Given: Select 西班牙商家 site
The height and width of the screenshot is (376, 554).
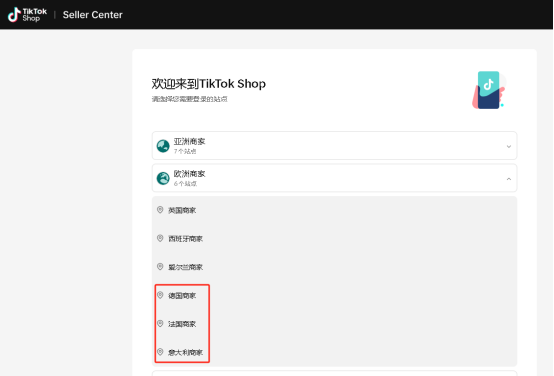Looking at the screenshot, I should tap(185, 239).
